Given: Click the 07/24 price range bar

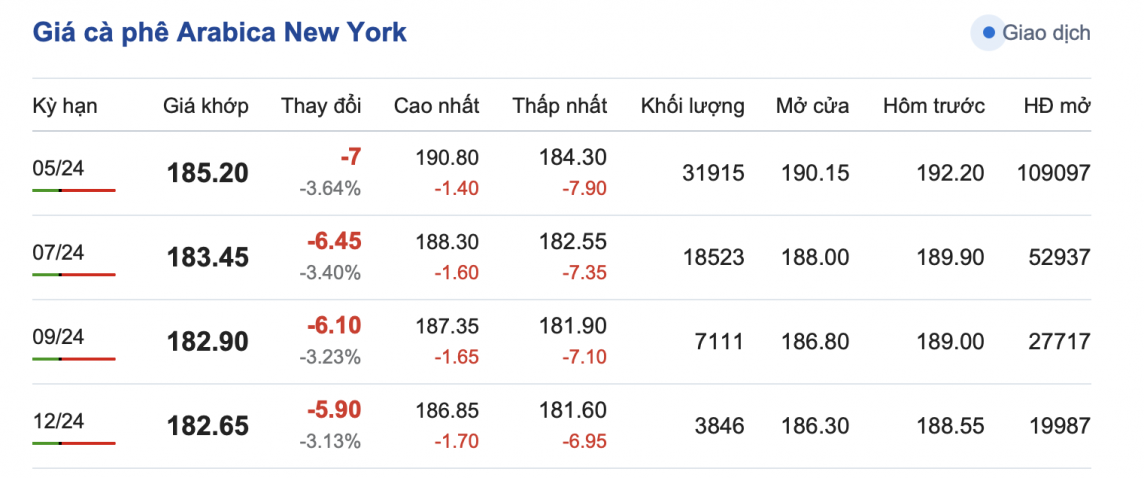Looking at the screenshot, I should pyautogui.click(x=74, y=274).
